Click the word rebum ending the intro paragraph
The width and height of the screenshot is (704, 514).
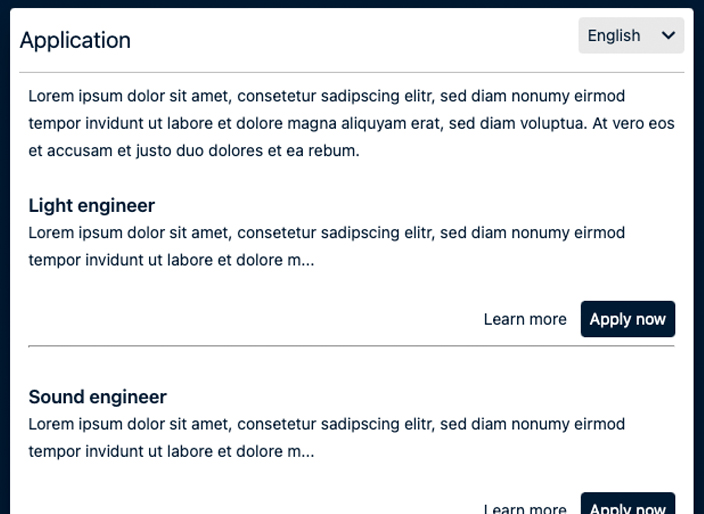[334, 151]
